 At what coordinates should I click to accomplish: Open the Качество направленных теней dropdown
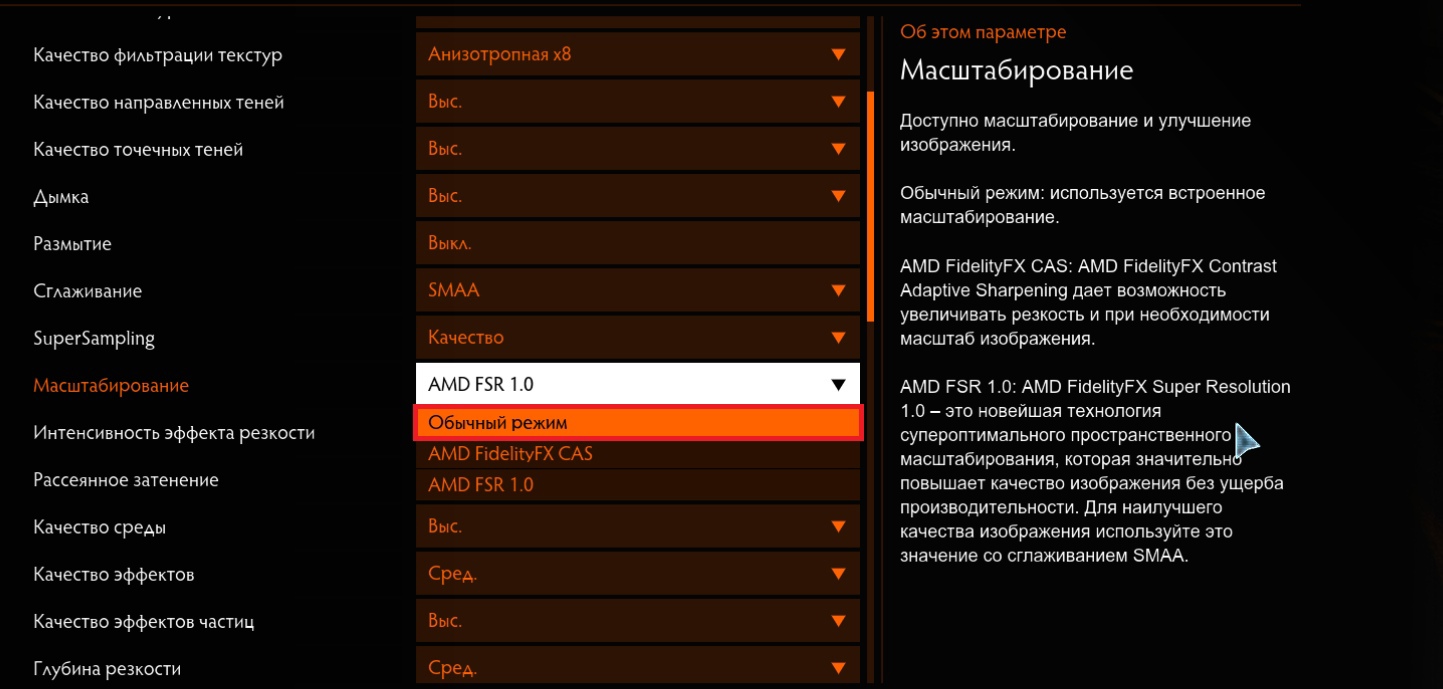(x=638, y=102)
